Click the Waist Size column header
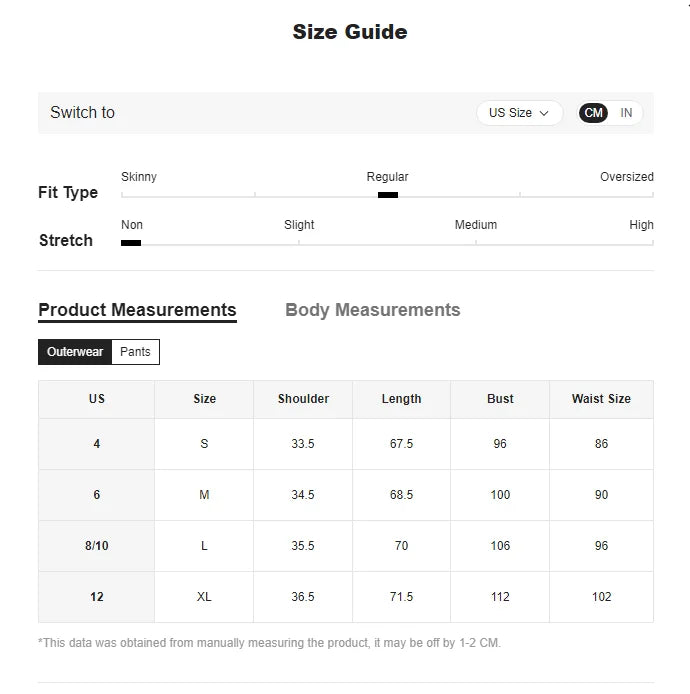The height and width of the screenshot is (694, 690). 601,399
